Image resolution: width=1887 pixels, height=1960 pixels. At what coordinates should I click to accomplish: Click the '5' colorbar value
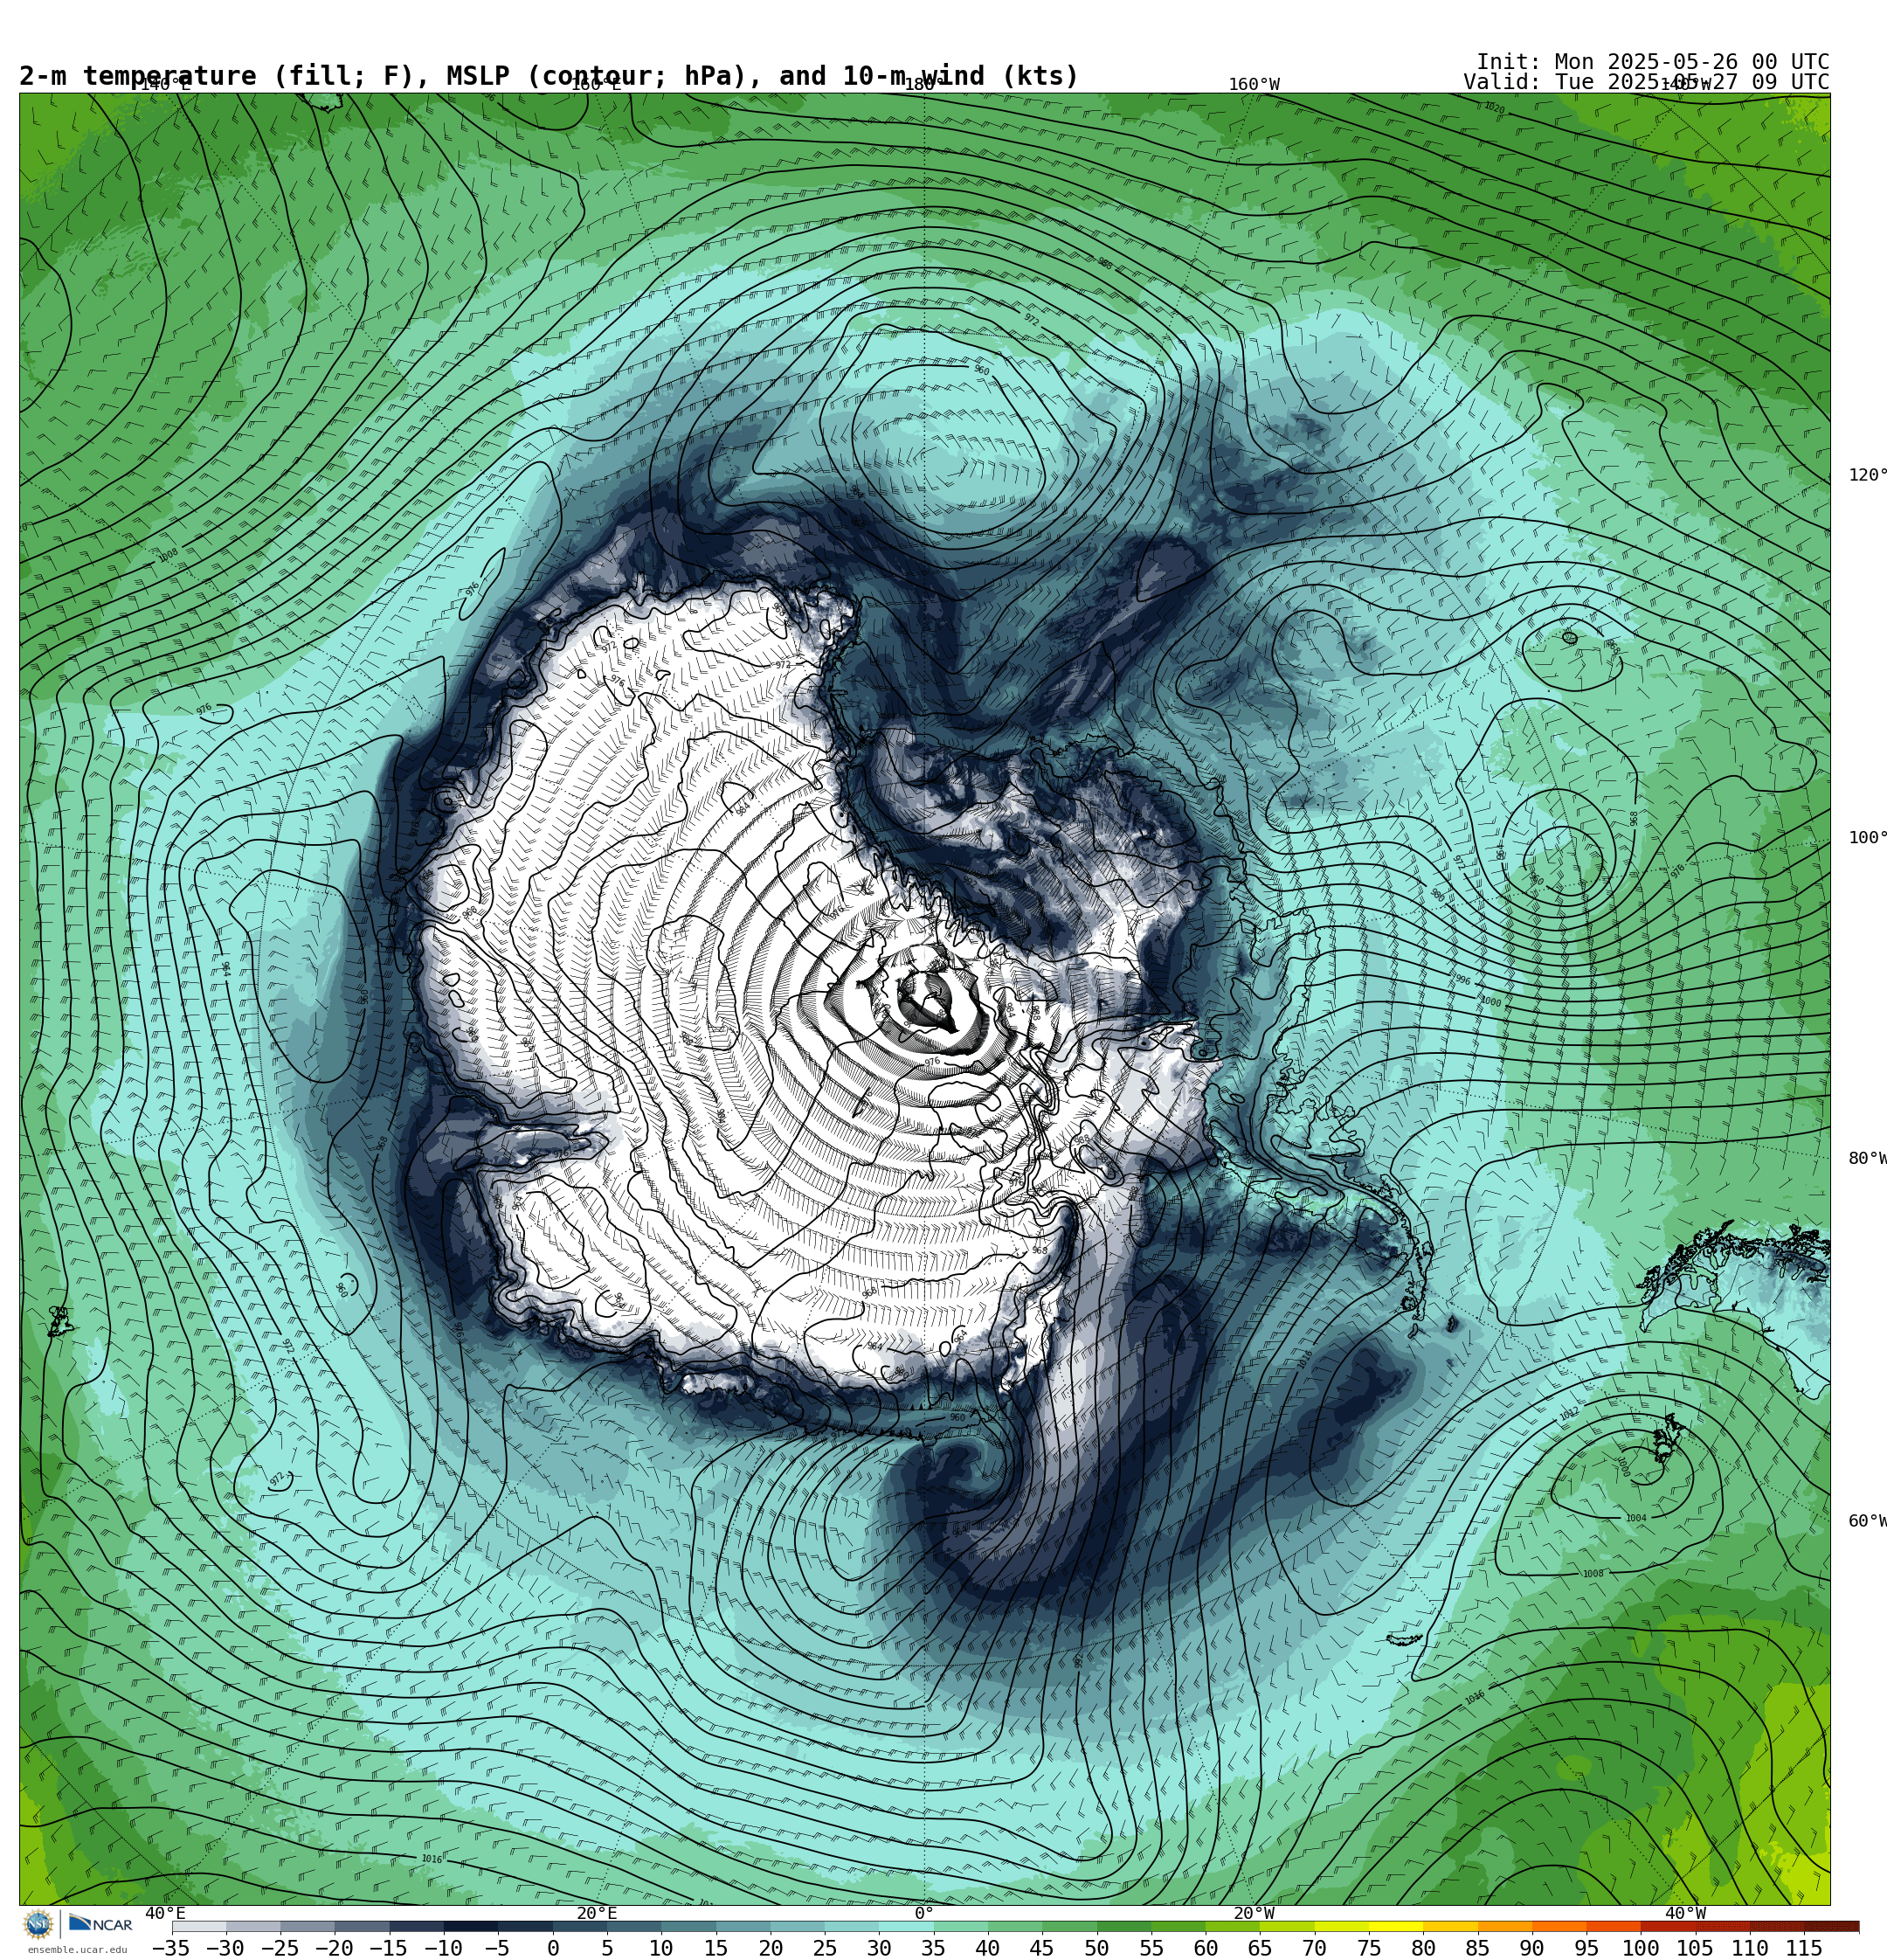[607, 1948]
